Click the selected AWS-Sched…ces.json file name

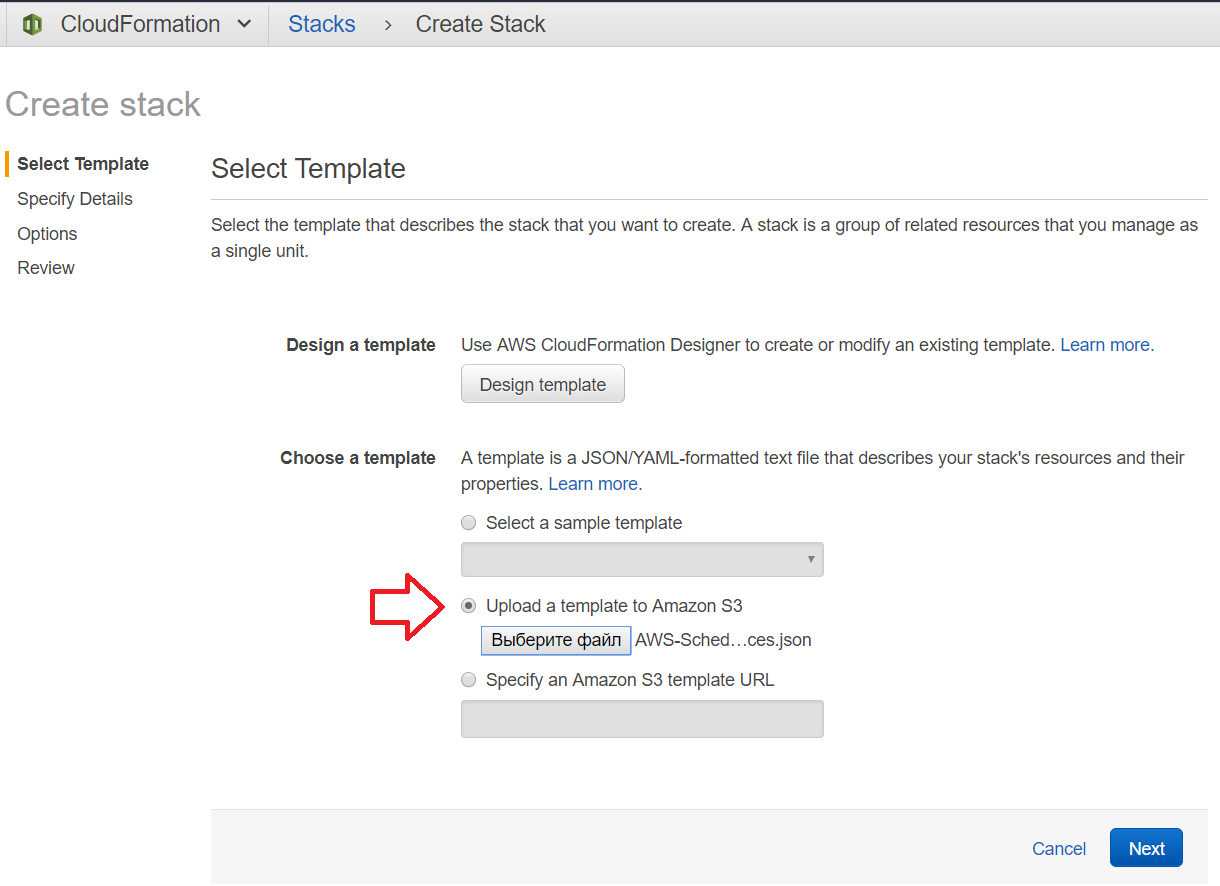click(x=724, y=640)
